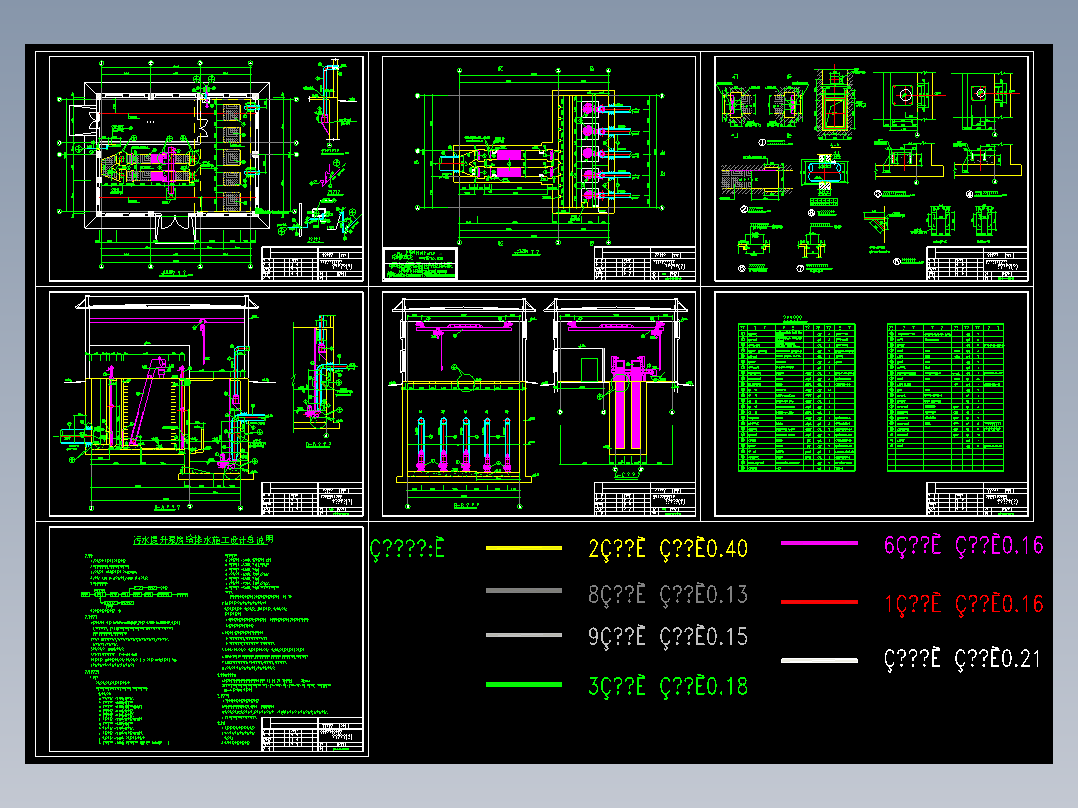Click the white legend text ending in 0.21
Image resolution: width=1078 pixels, height=808 pixels.
click(x=962, y=659)
